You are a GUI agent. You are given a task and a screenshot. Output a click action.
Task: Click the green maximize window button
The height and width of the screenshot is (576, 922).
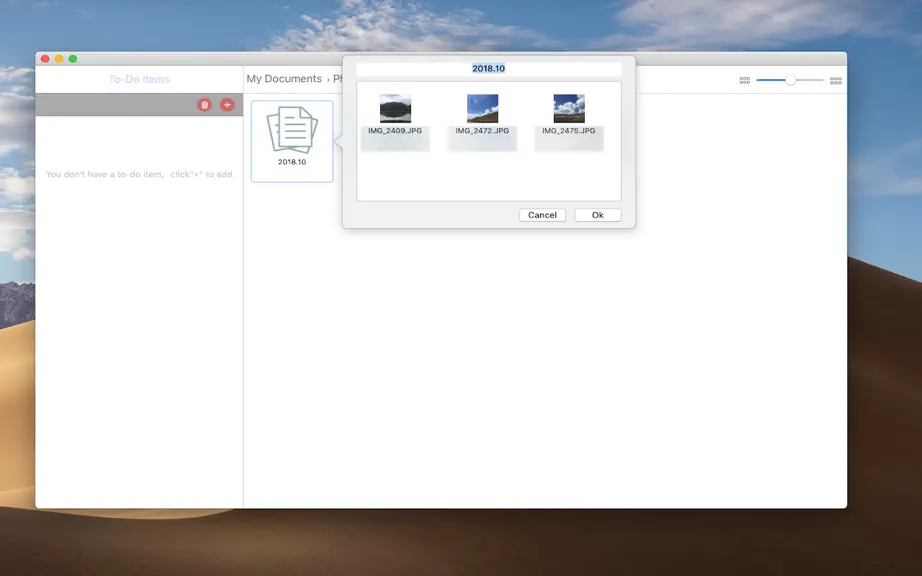click(x=73, y=59)
